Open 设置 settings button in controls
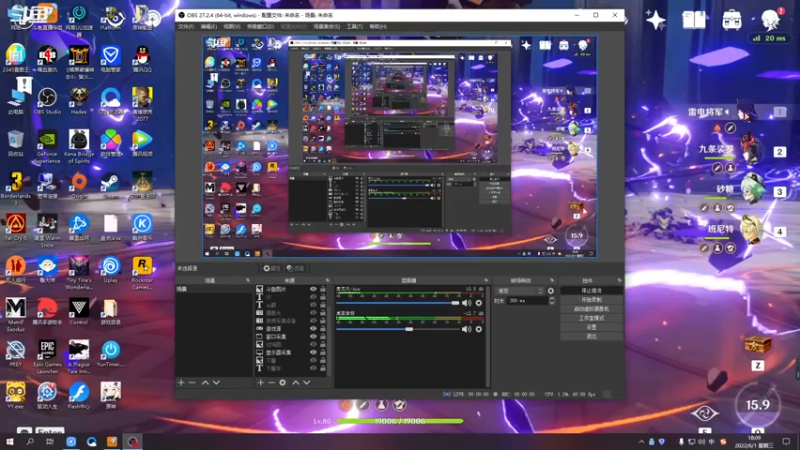The width and height of the screenshot is (800, 450). tap(591, 327)
